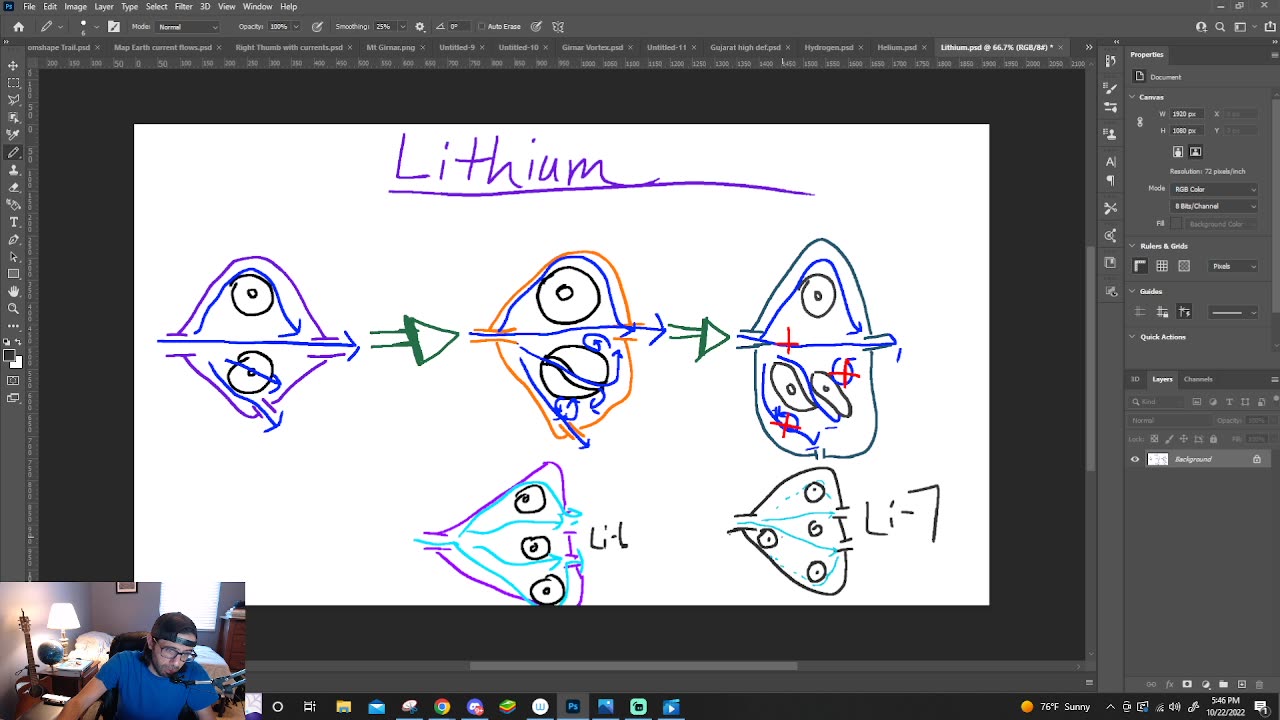This screenshot has width=1280, height=720.
Task: Open the Brushes panel icon in dock
Action: coord(1110,89)
